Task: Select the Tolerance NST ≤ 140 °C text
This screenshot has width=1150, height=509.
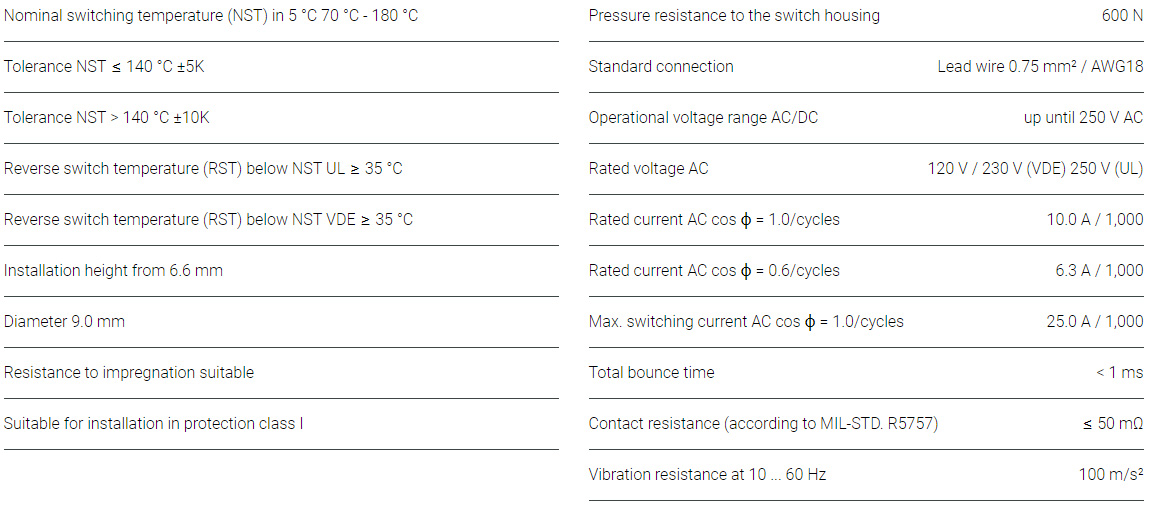Action: click(x=104, y=67)
